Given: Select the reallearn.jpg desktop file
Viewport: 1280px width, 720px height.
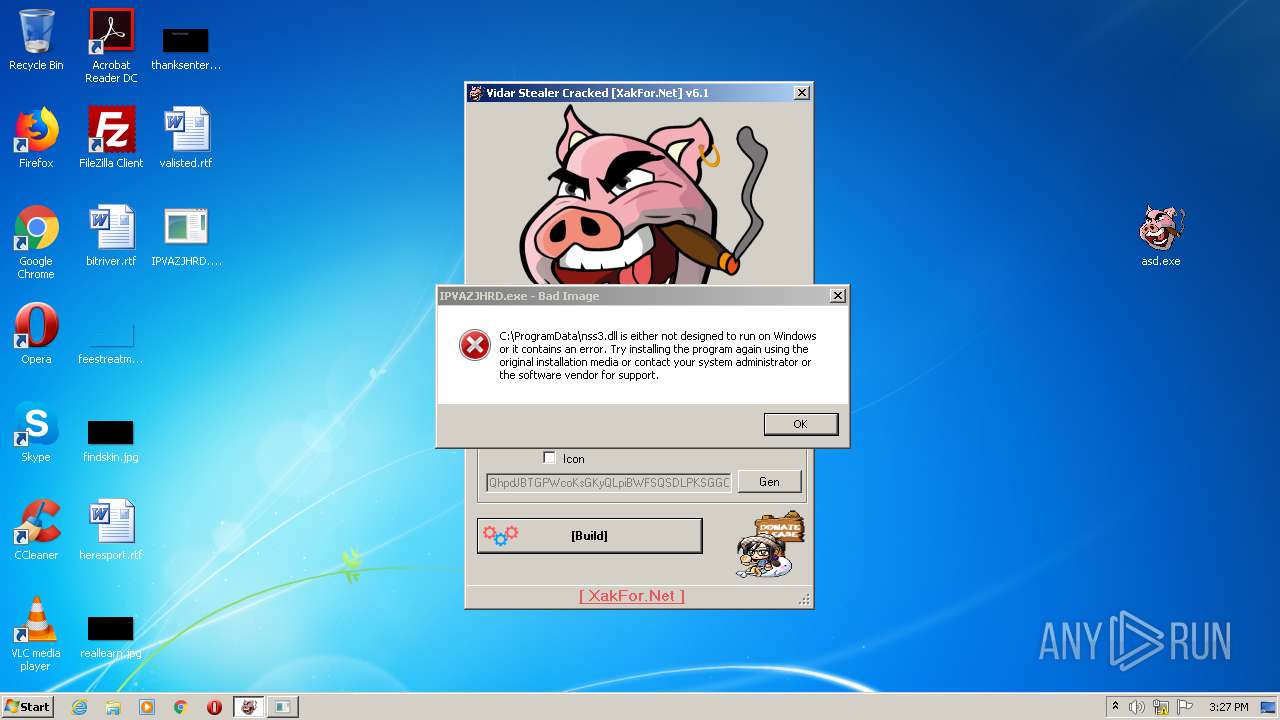Looking at the screenshot, I should pyautogui.click(x=111, y=636).
